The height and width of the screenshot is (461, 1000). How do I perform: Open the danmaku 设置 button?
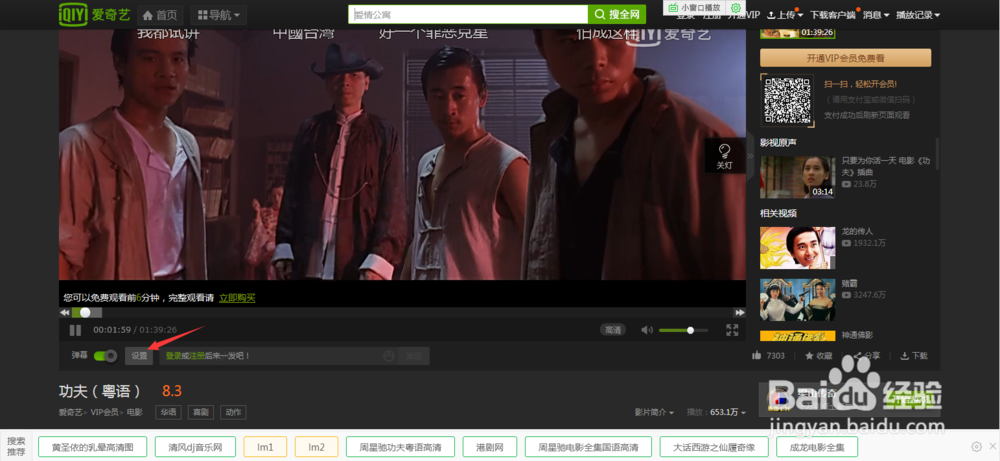tap(139, 356)
